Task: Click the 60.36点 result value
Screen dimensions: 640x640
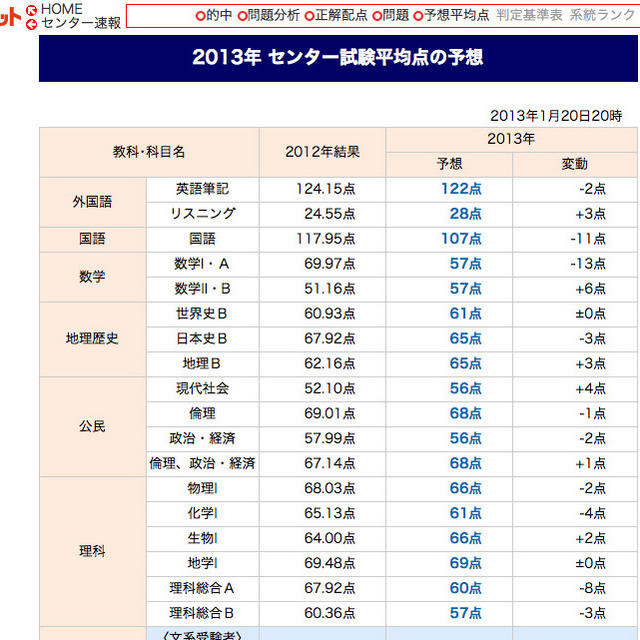Action: (x=330, y=613)
